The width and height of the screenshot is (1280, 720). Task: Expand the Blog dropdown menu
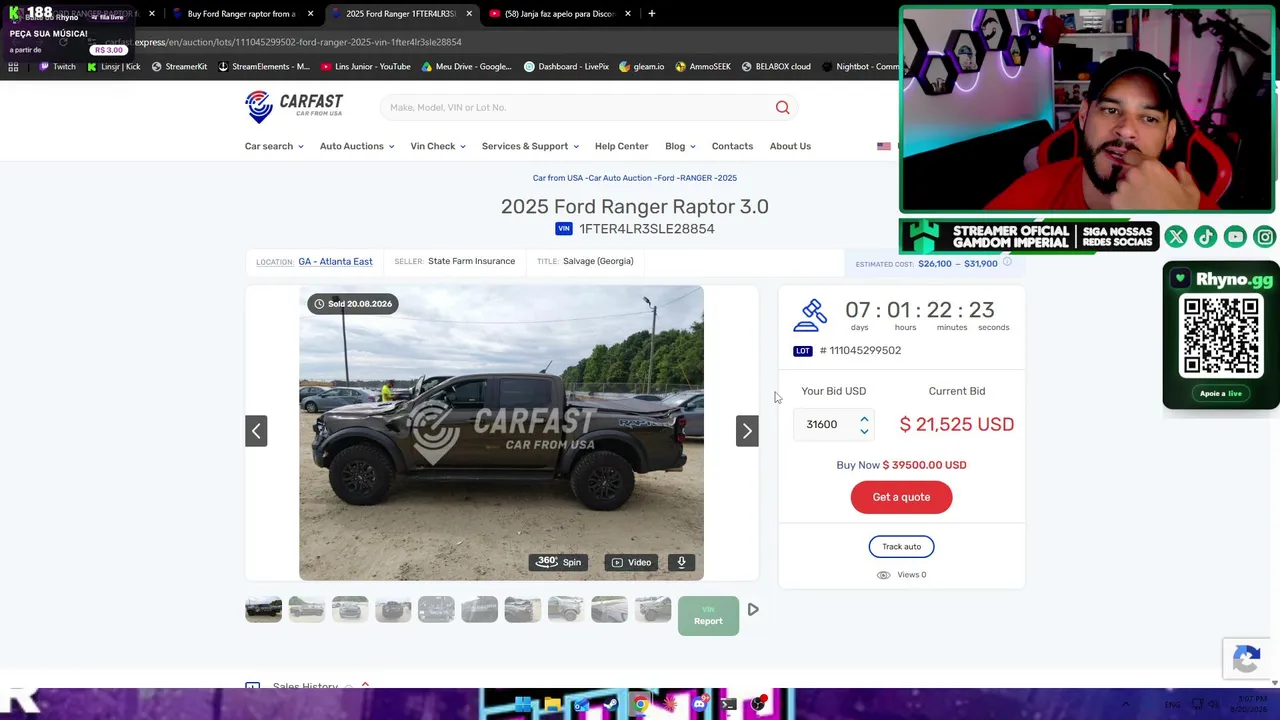click(x=681, y=146)
